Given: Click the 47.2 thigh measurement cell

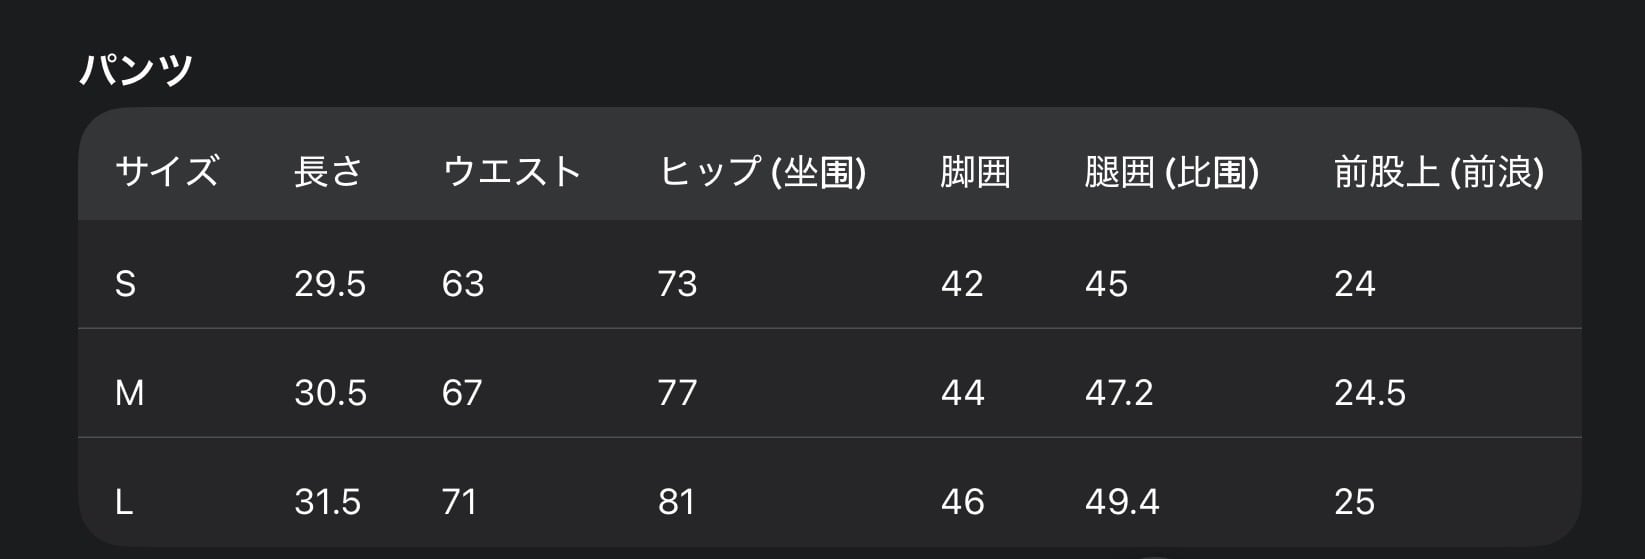Looking at the screenshot, I should 1119,393.
